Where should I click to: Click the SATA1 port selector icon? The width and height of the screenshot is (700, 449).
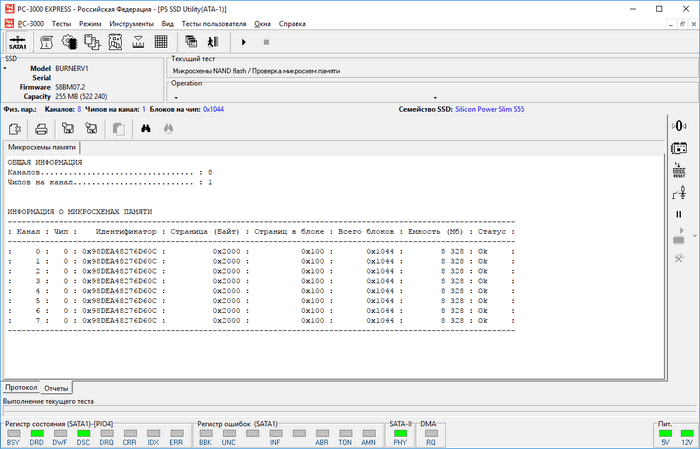coord(17,42)
